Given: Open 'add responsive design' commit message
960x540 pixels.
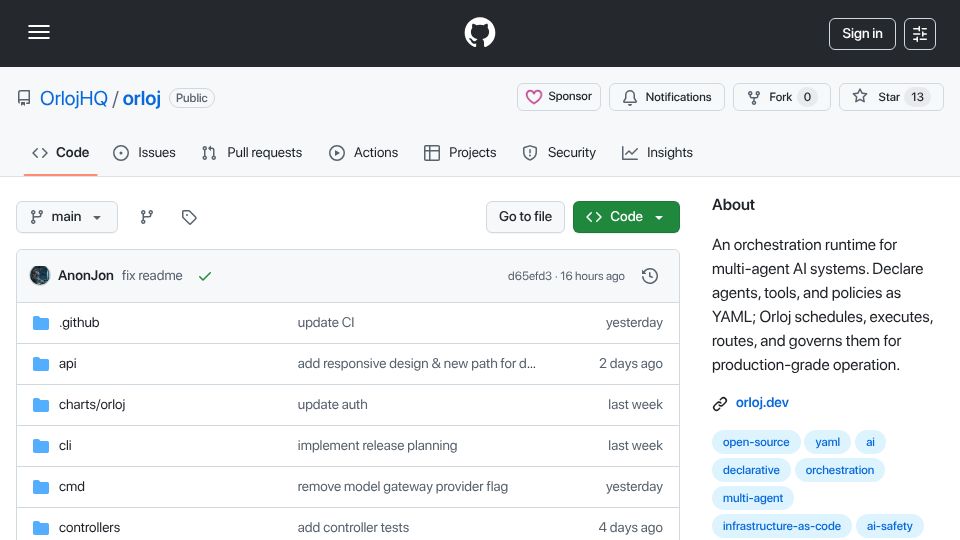Looking at the screenshot, I should pos(416,364).
